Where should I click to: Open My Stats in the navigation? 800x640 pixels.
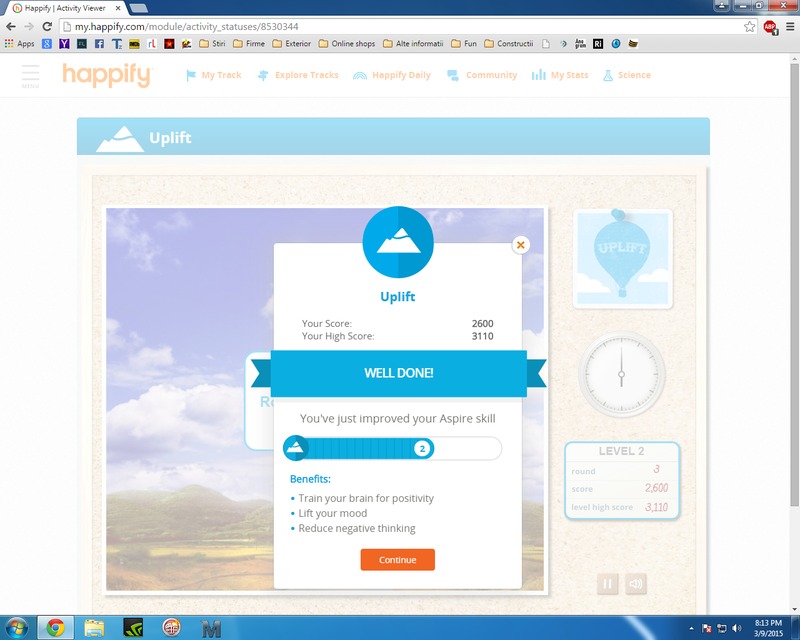click(x=560, y=75)
